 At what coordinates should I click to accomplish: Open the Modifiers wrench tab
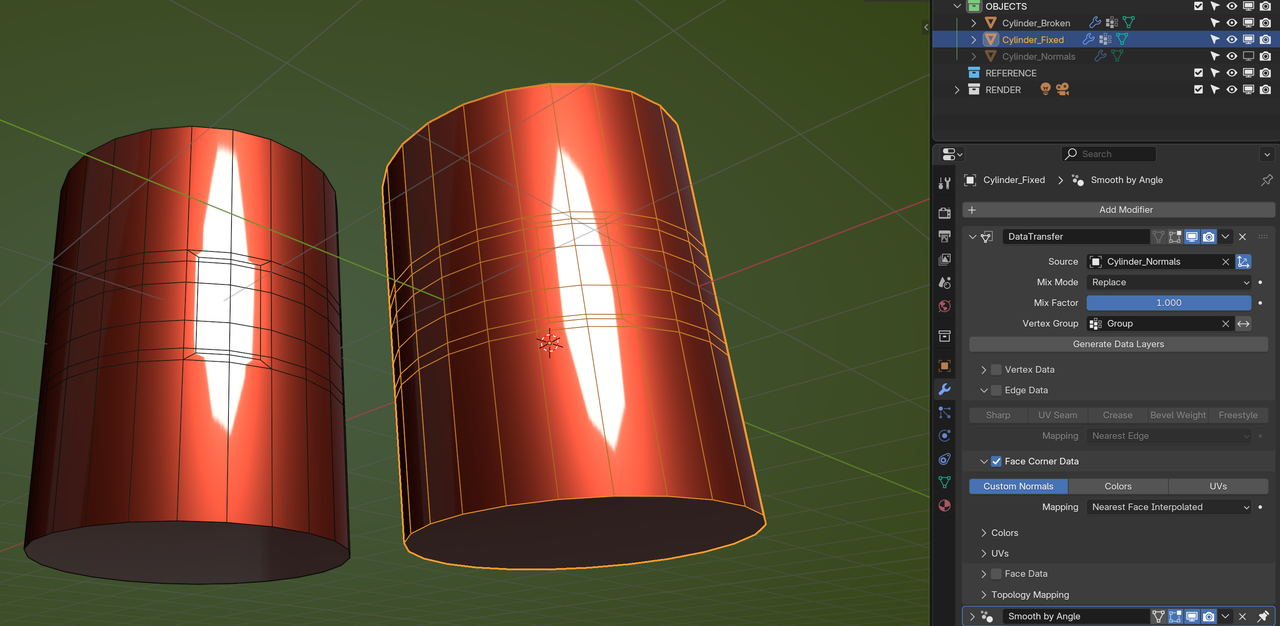click(x=944, y=389)
